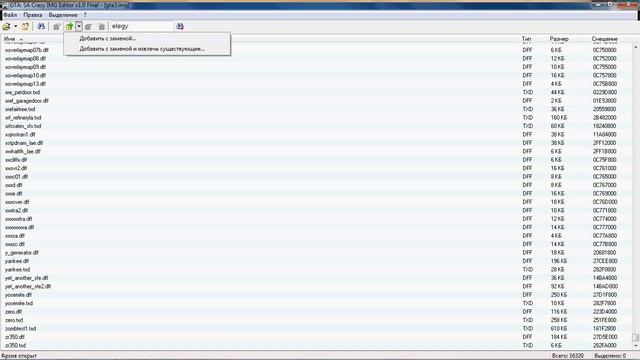Select file yankee.txd

(18, 270)
